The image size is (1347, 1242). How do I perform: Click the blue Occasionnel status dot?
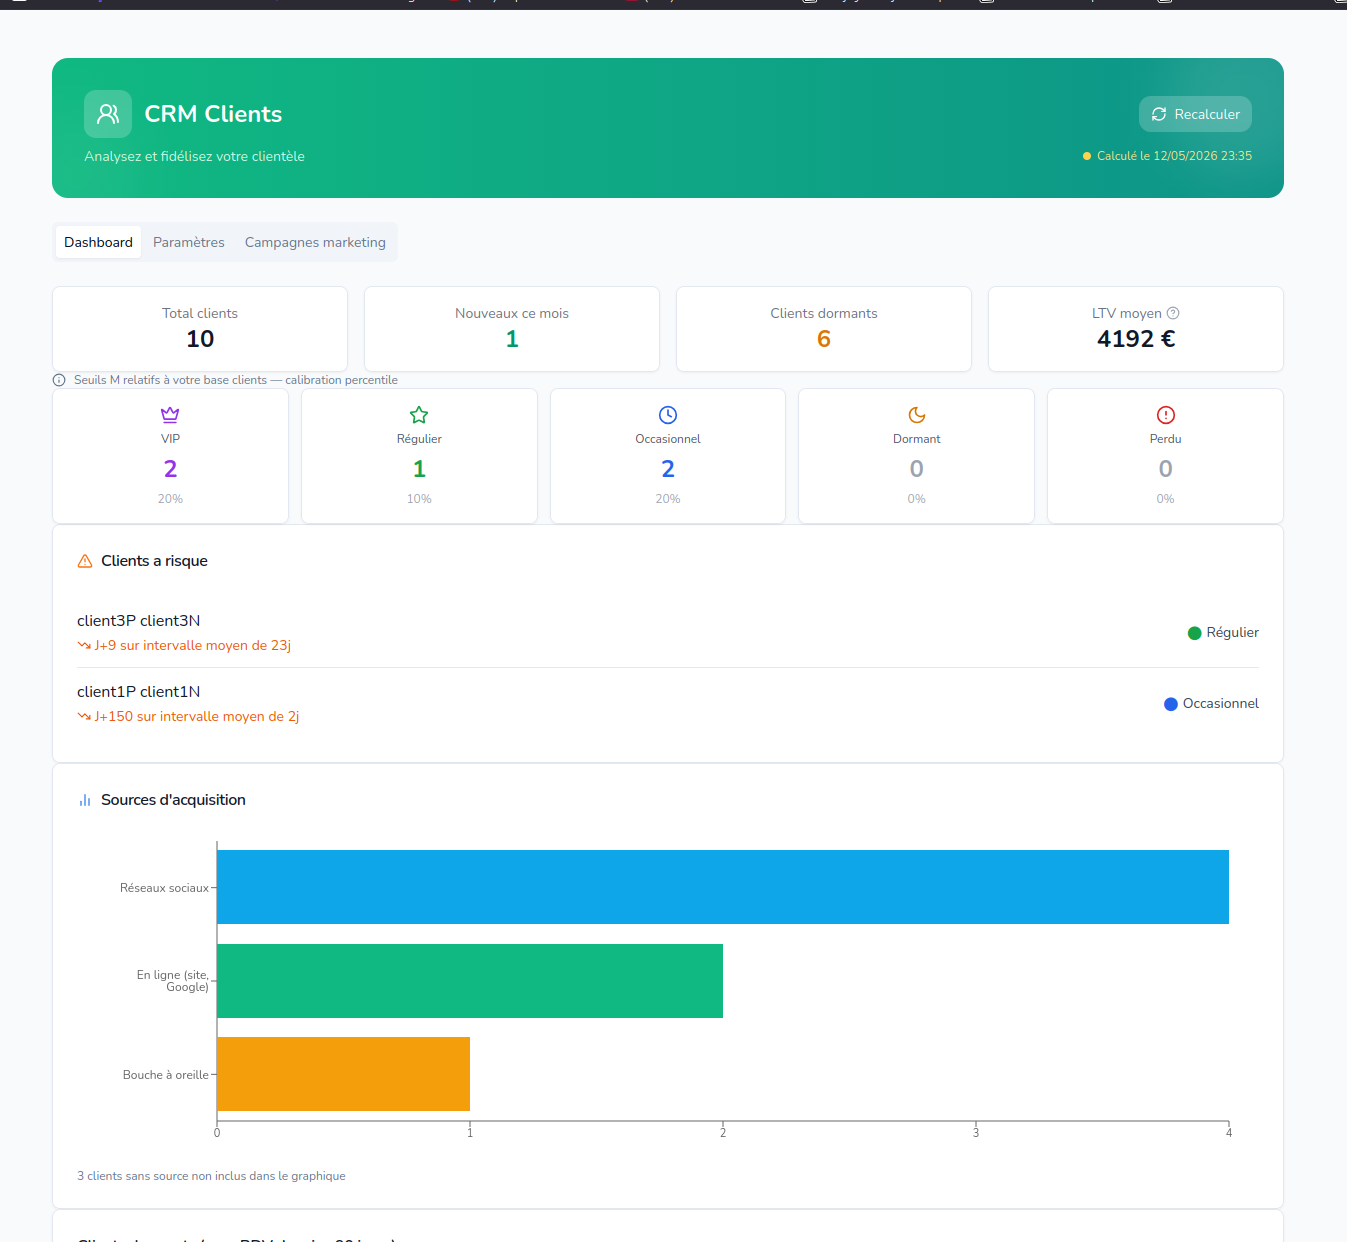[x=1171, y=704]
